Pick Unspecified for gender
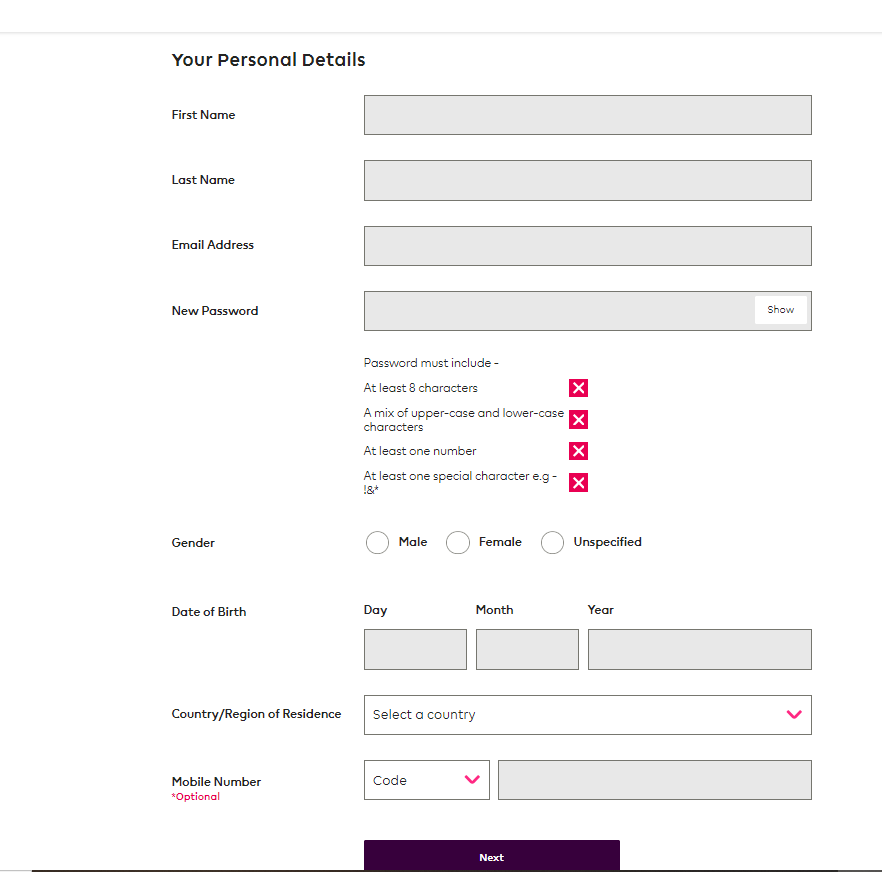The image size is (882, 872). click(552, 543)
